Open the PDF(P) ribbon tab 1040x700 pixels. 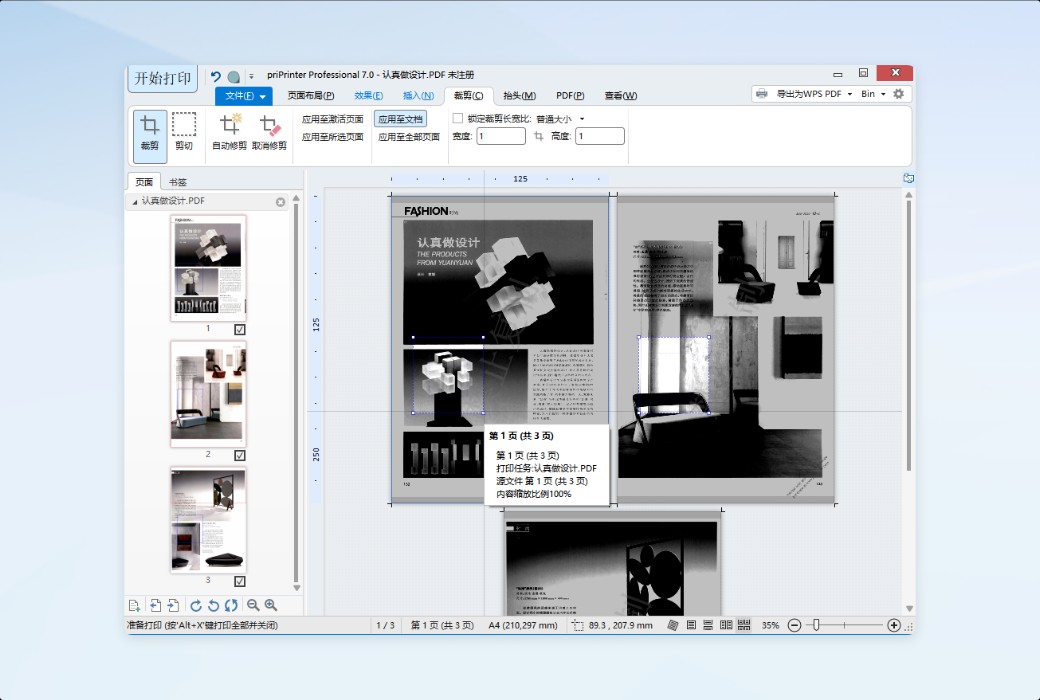point(570,96)
